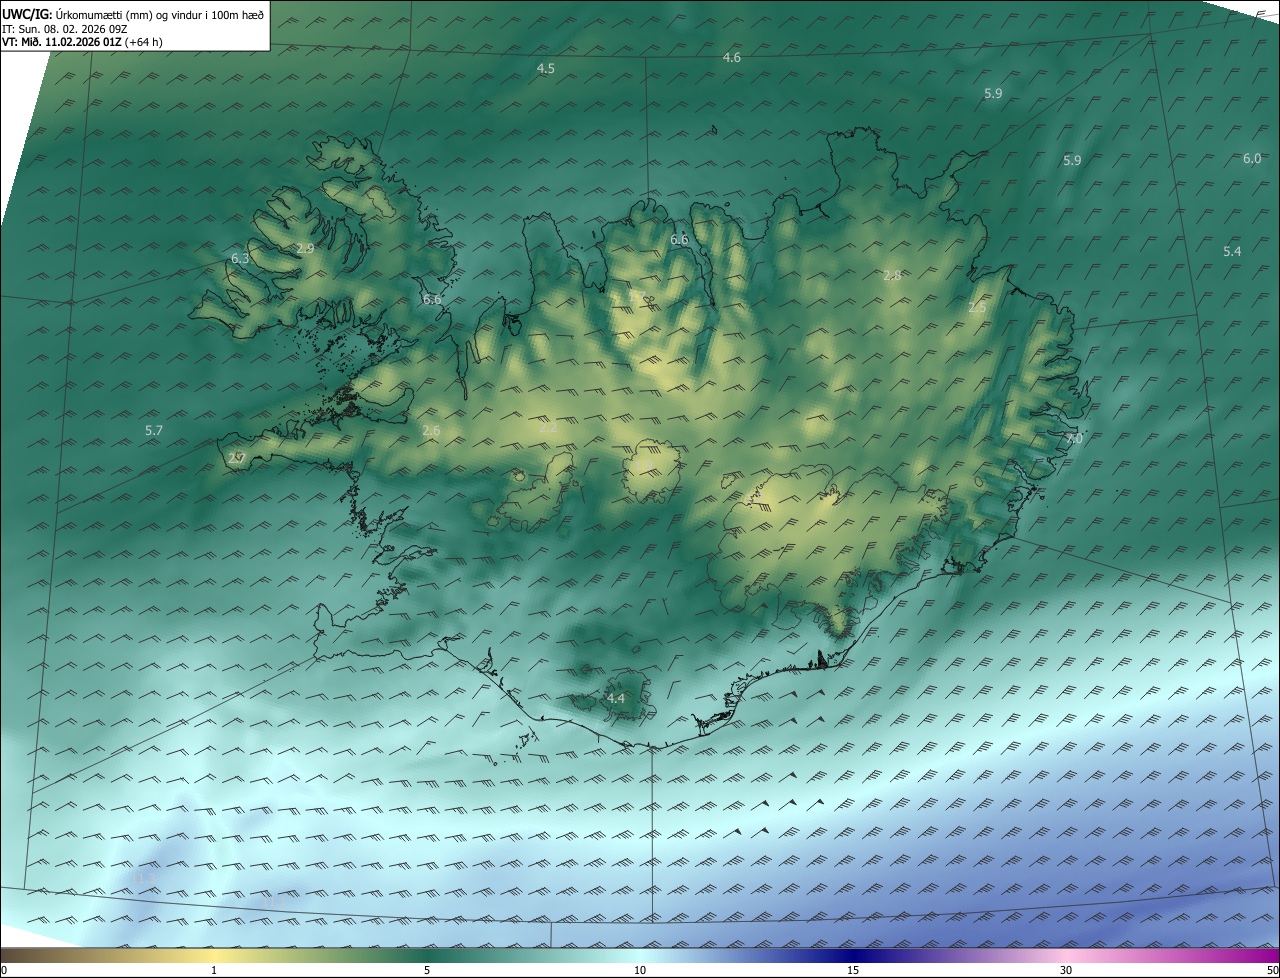Image resolution: width=1280 pixels, height=978 pixels.
Task: Click the 4.5 value label
Action: click(x=546, y=69)
